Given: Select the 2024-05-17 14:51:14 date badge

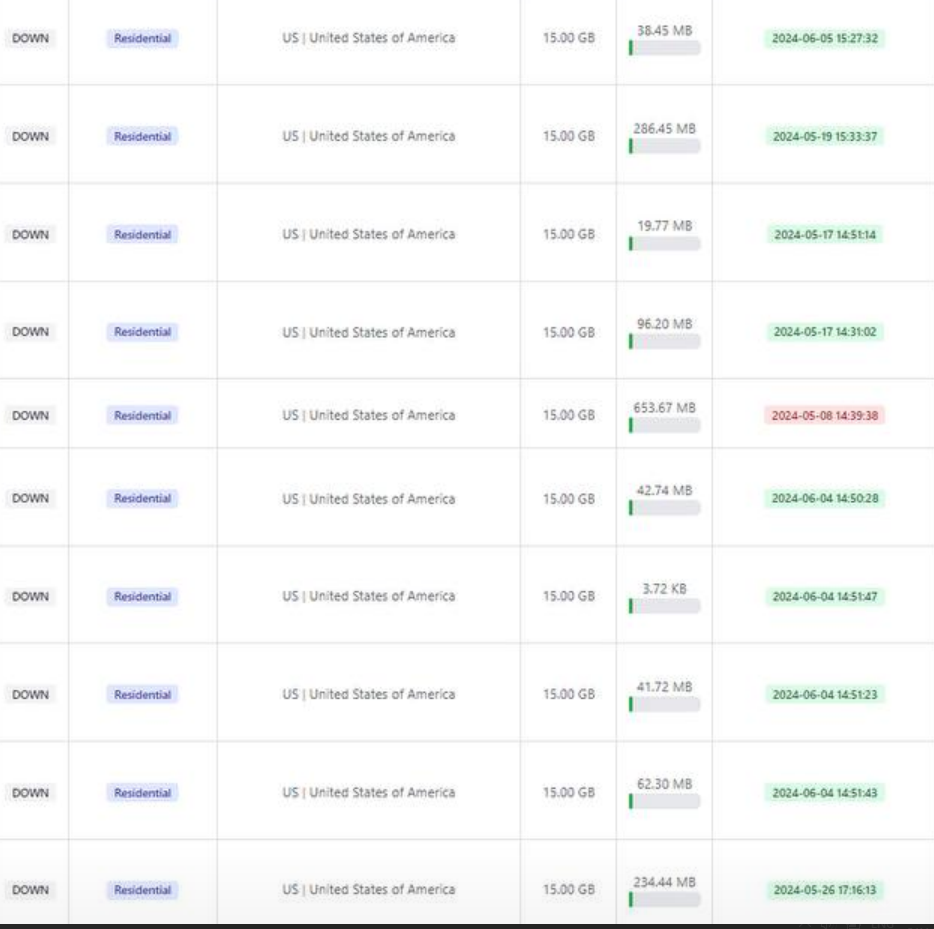Looking at the screenshot, I should [x=824, y=235].
